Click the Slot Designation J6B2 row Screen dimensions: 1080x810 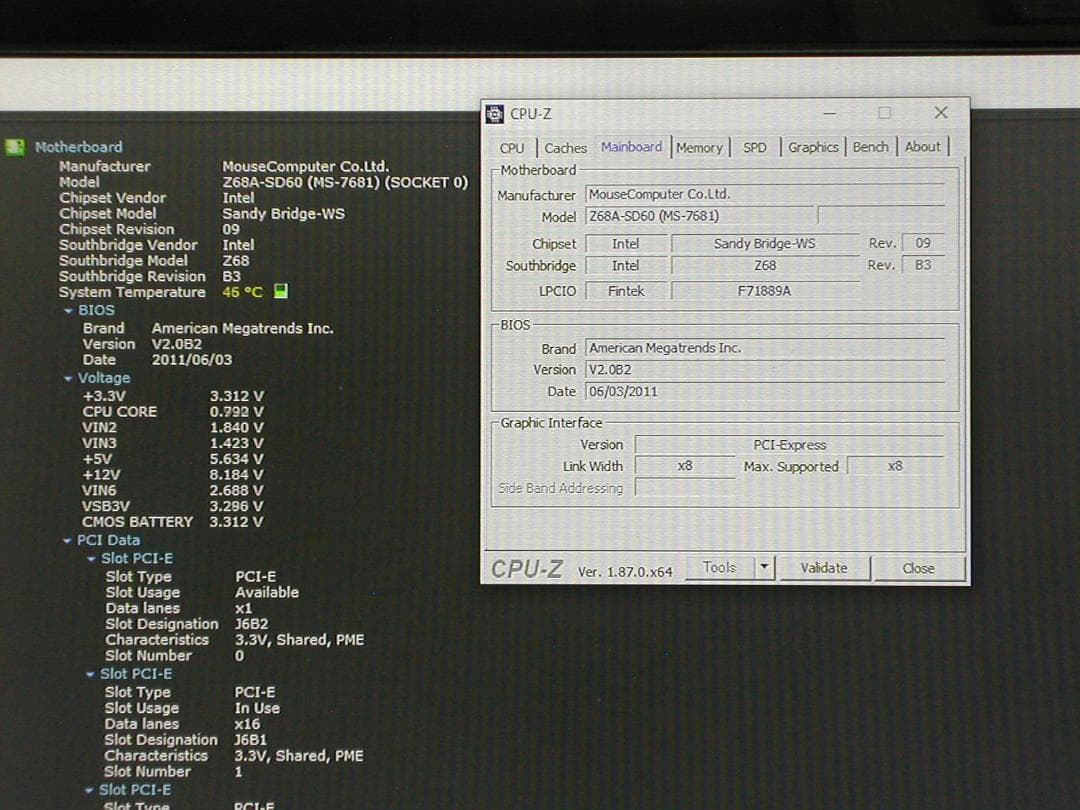click(187, 624)
